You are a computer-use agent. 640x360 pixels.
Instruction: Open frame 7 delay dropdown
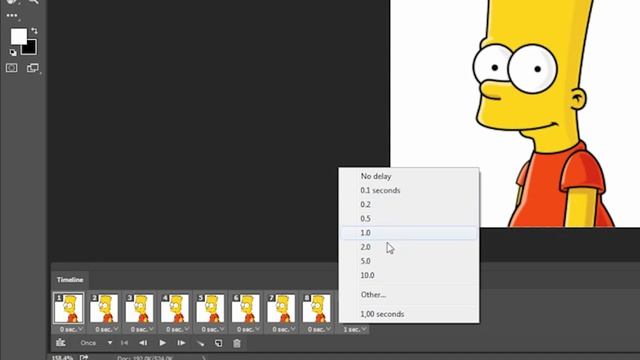click(284, 329)
